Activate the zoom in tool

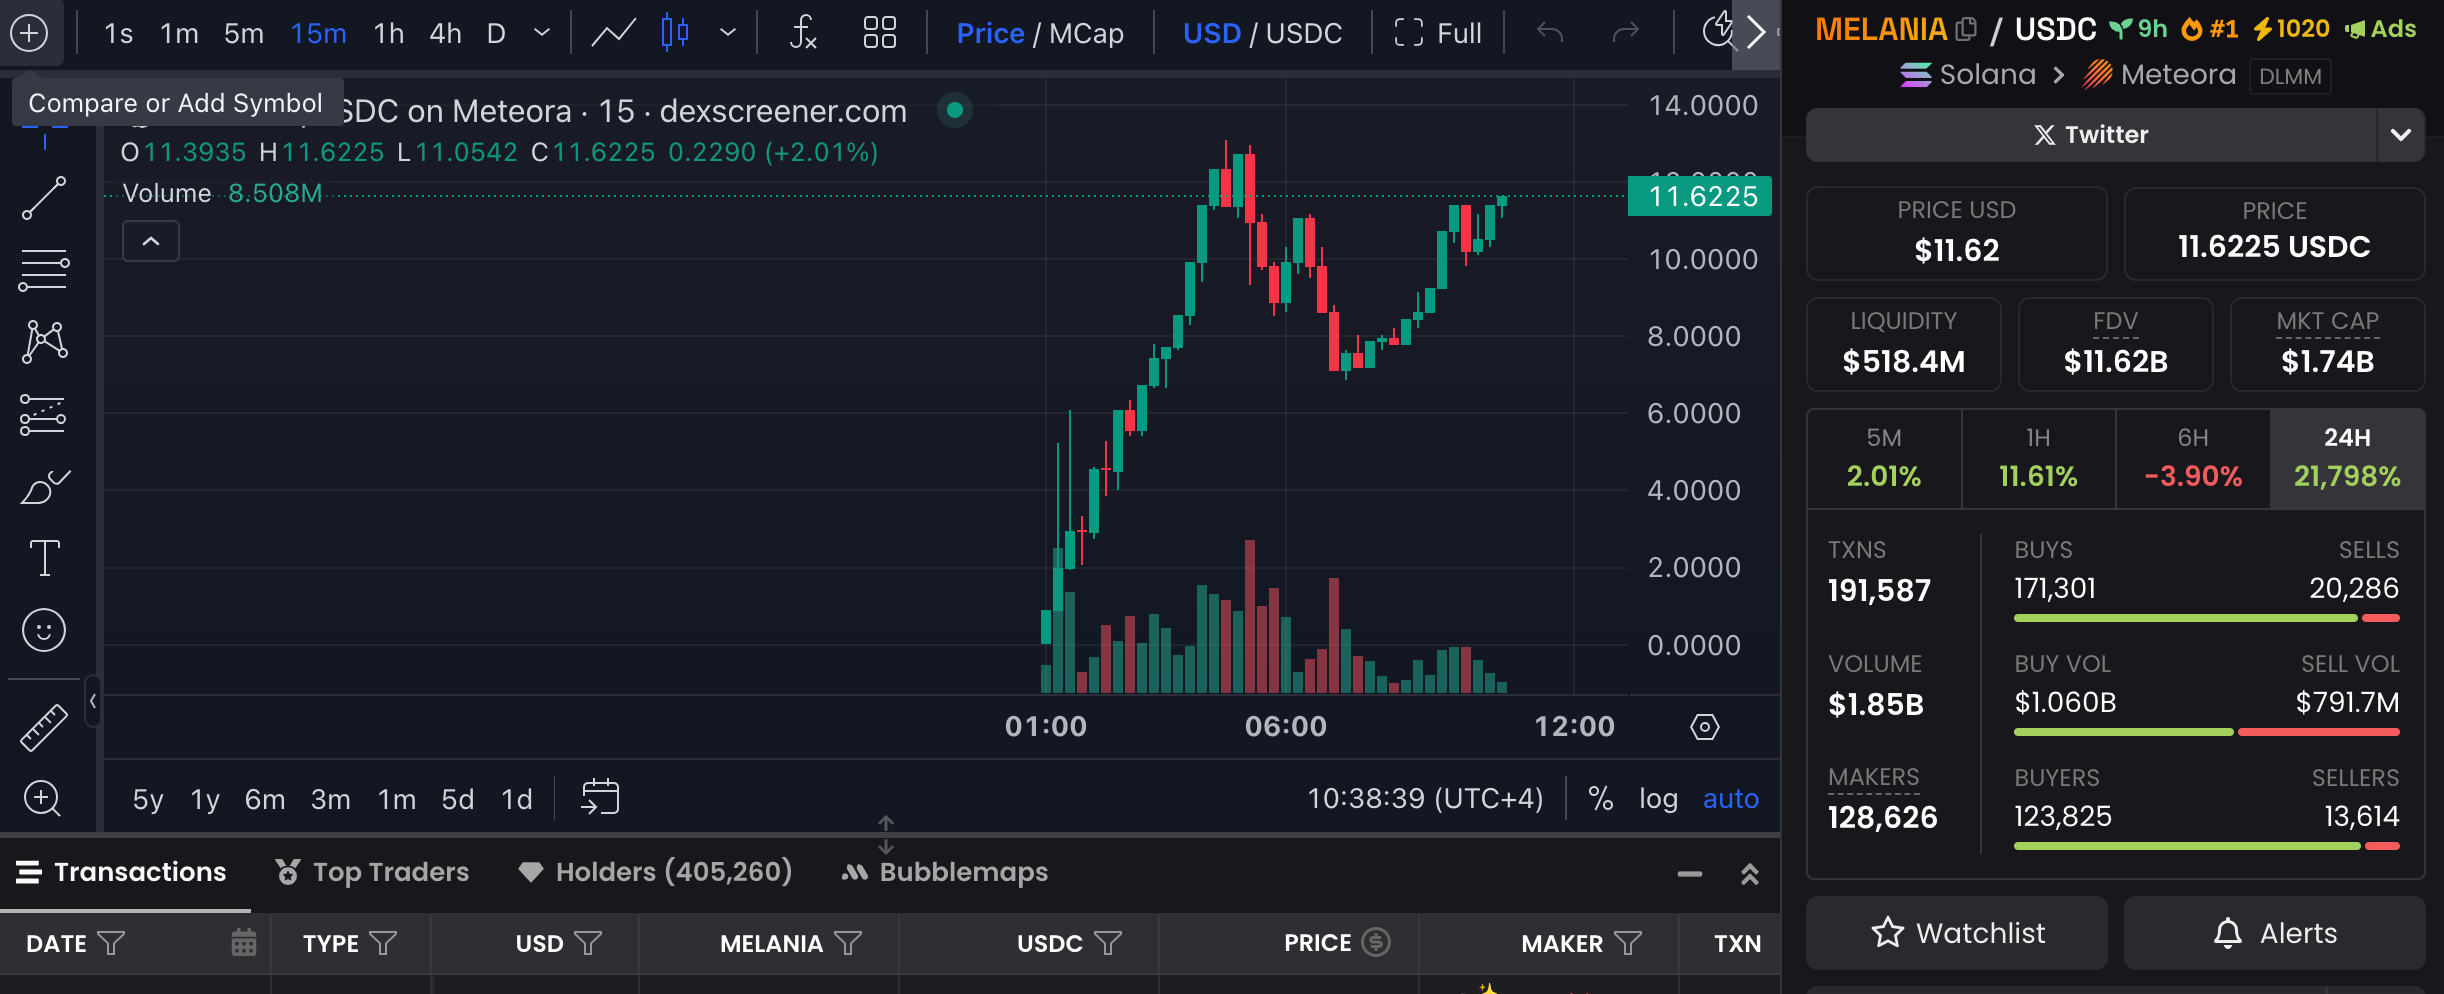[x=43, y=798]
